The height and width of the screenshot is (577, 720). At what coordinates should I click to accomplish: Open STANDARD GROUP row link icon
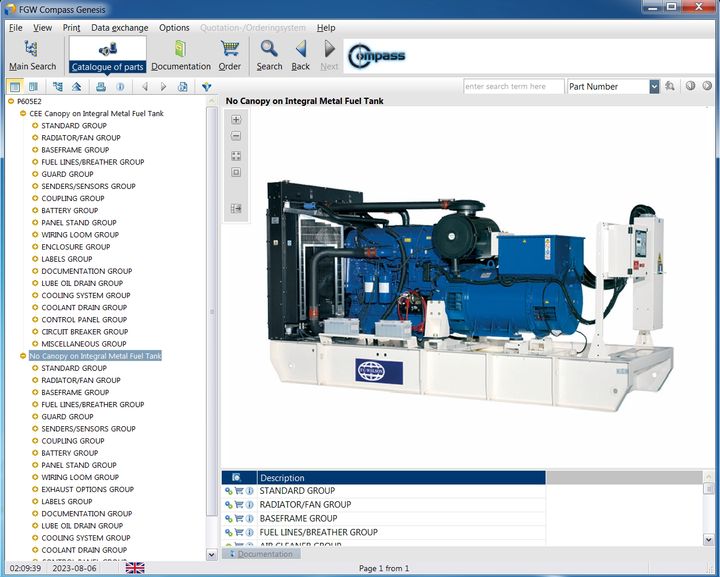228,491
